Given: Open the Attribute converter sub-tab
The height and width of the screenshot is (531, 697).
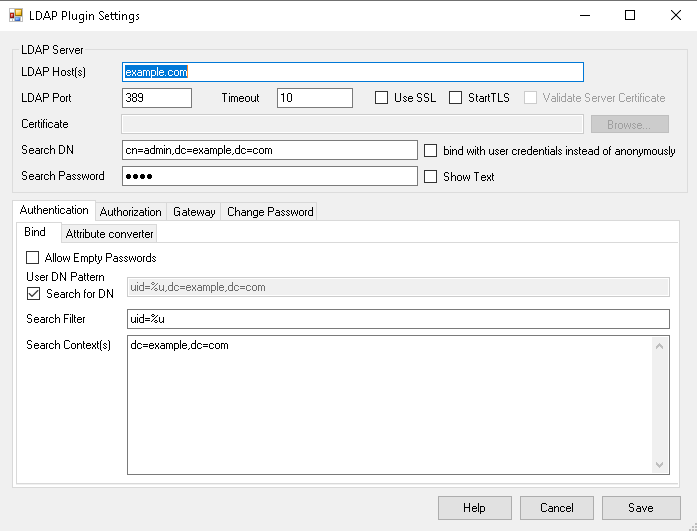Looking at the screenshot, I should [109, 234].
